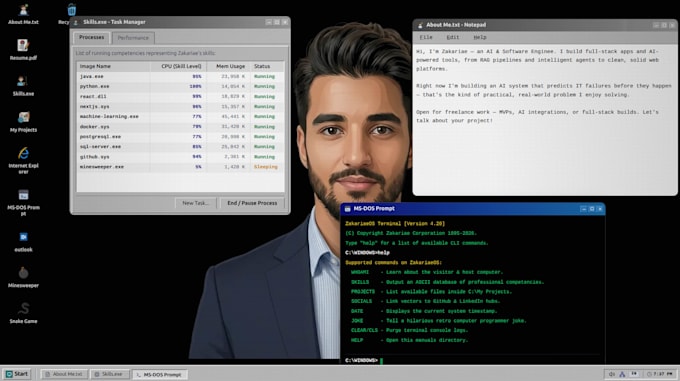Select the python.exe process row
Image resolution: width=680 pixels, height=381 pixels.
(180, 87)
